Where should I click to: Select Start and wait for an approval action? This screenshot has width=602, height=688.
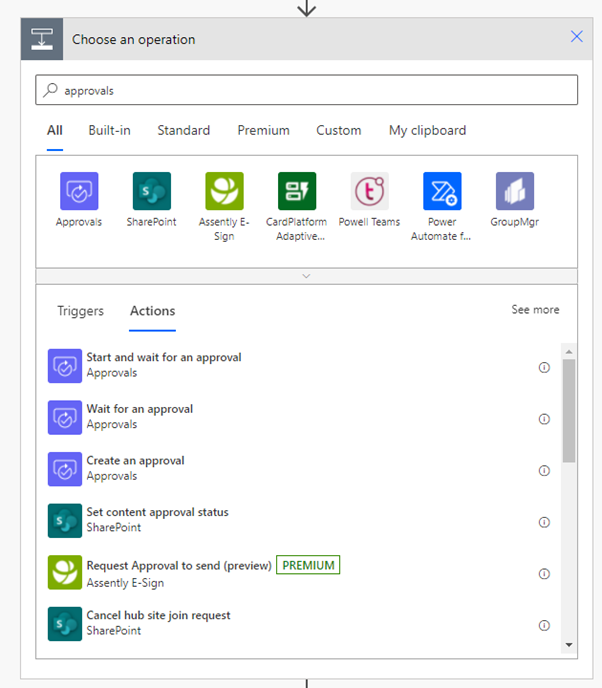point(298,366)
